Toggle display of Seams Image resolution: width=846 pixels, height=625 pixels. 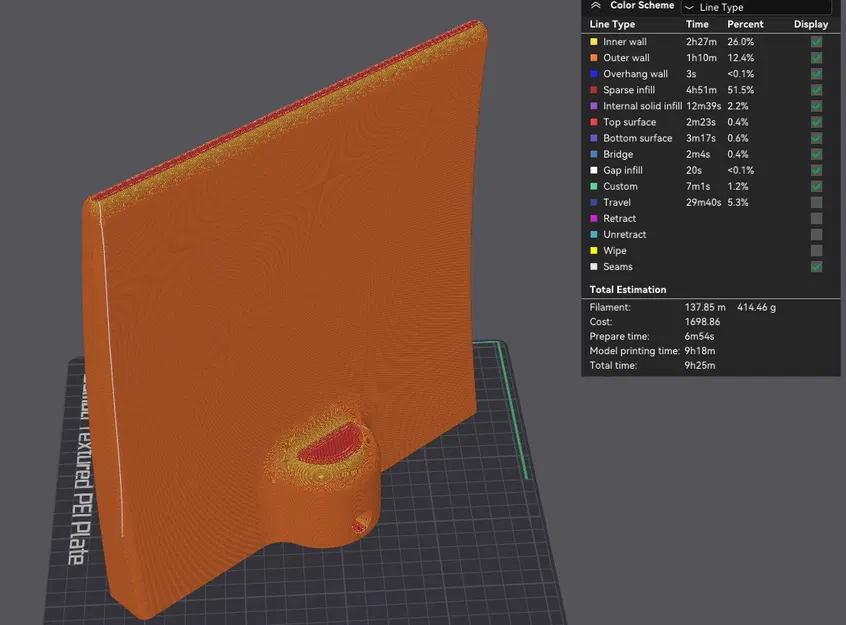816,267
